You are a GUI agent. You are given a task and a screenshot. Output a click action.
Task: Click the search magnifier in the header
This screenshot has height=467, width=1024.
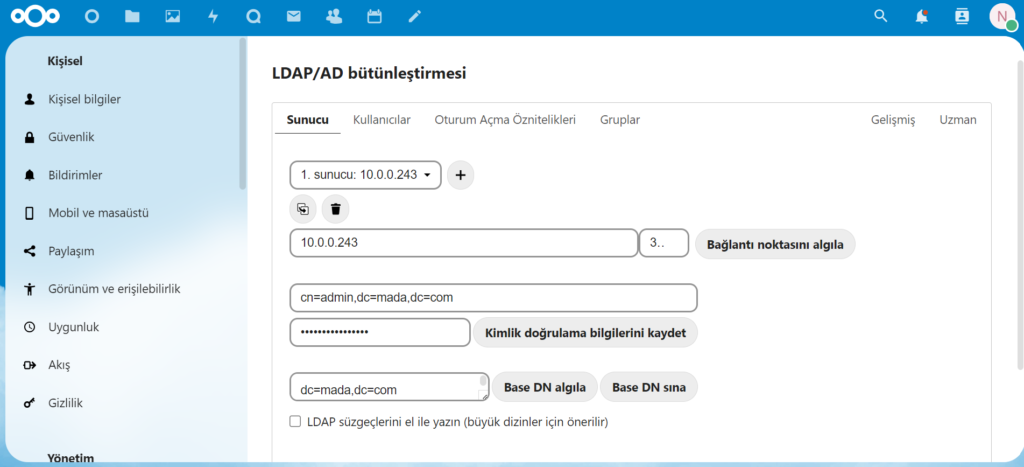pyautogui.click(x=880, y=16)
